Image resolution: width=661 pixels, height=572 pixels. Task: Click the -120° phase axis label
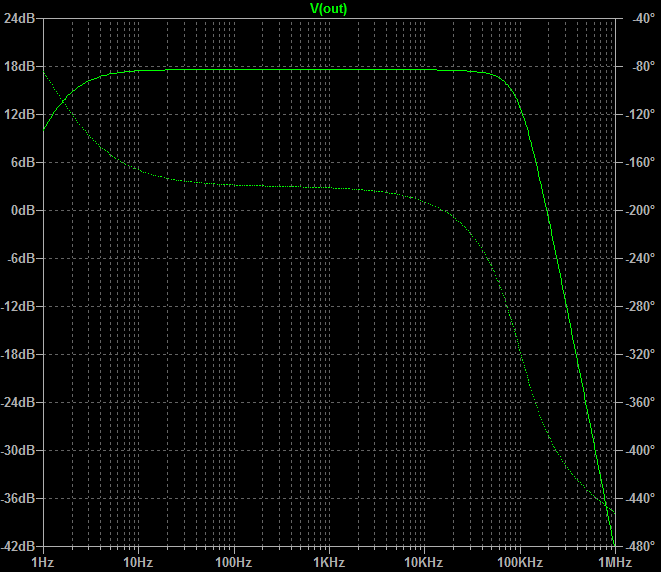click(x=640, y=114)
